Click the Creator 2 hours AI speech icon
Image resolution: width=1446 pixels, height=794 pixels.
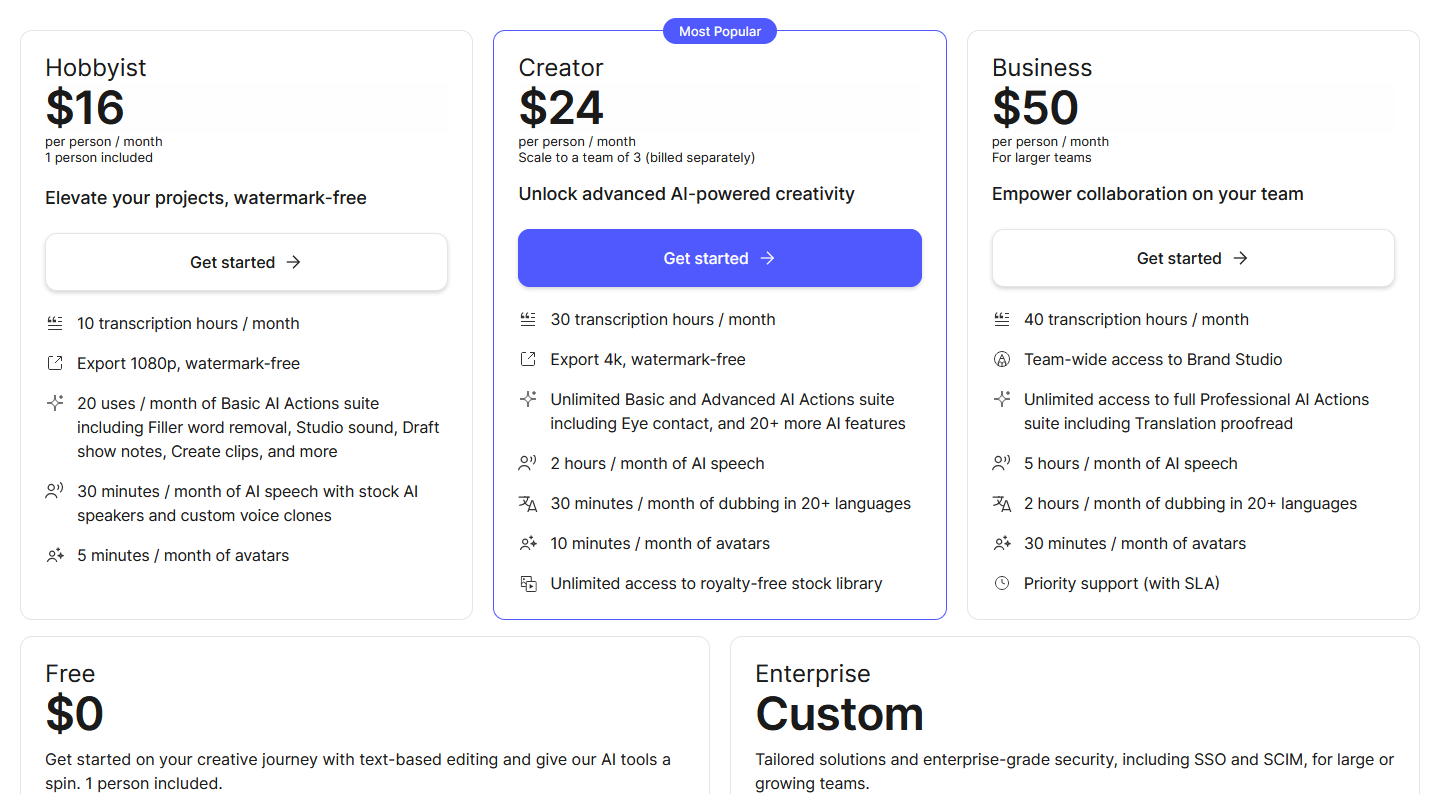click(x=528, y=463)
